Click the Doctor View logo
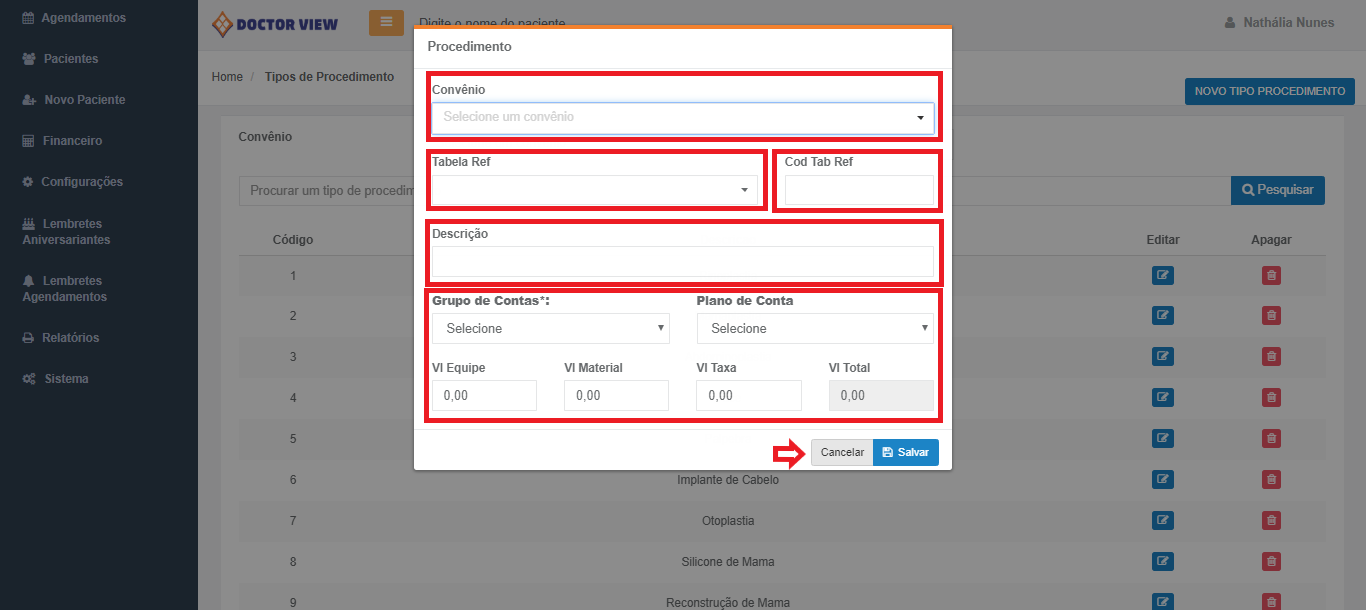The width and height of the screenshot is (1366, 610). click(276, 24)
